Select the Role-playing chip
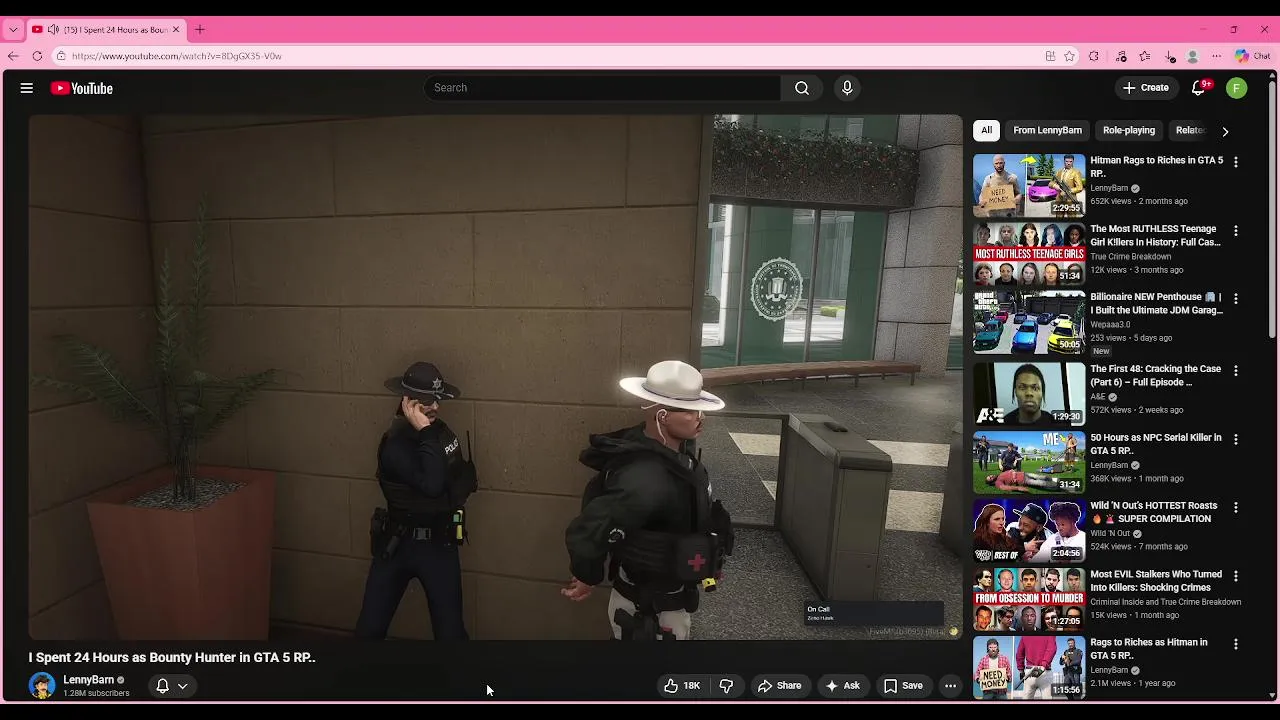 coord(1129,130)
